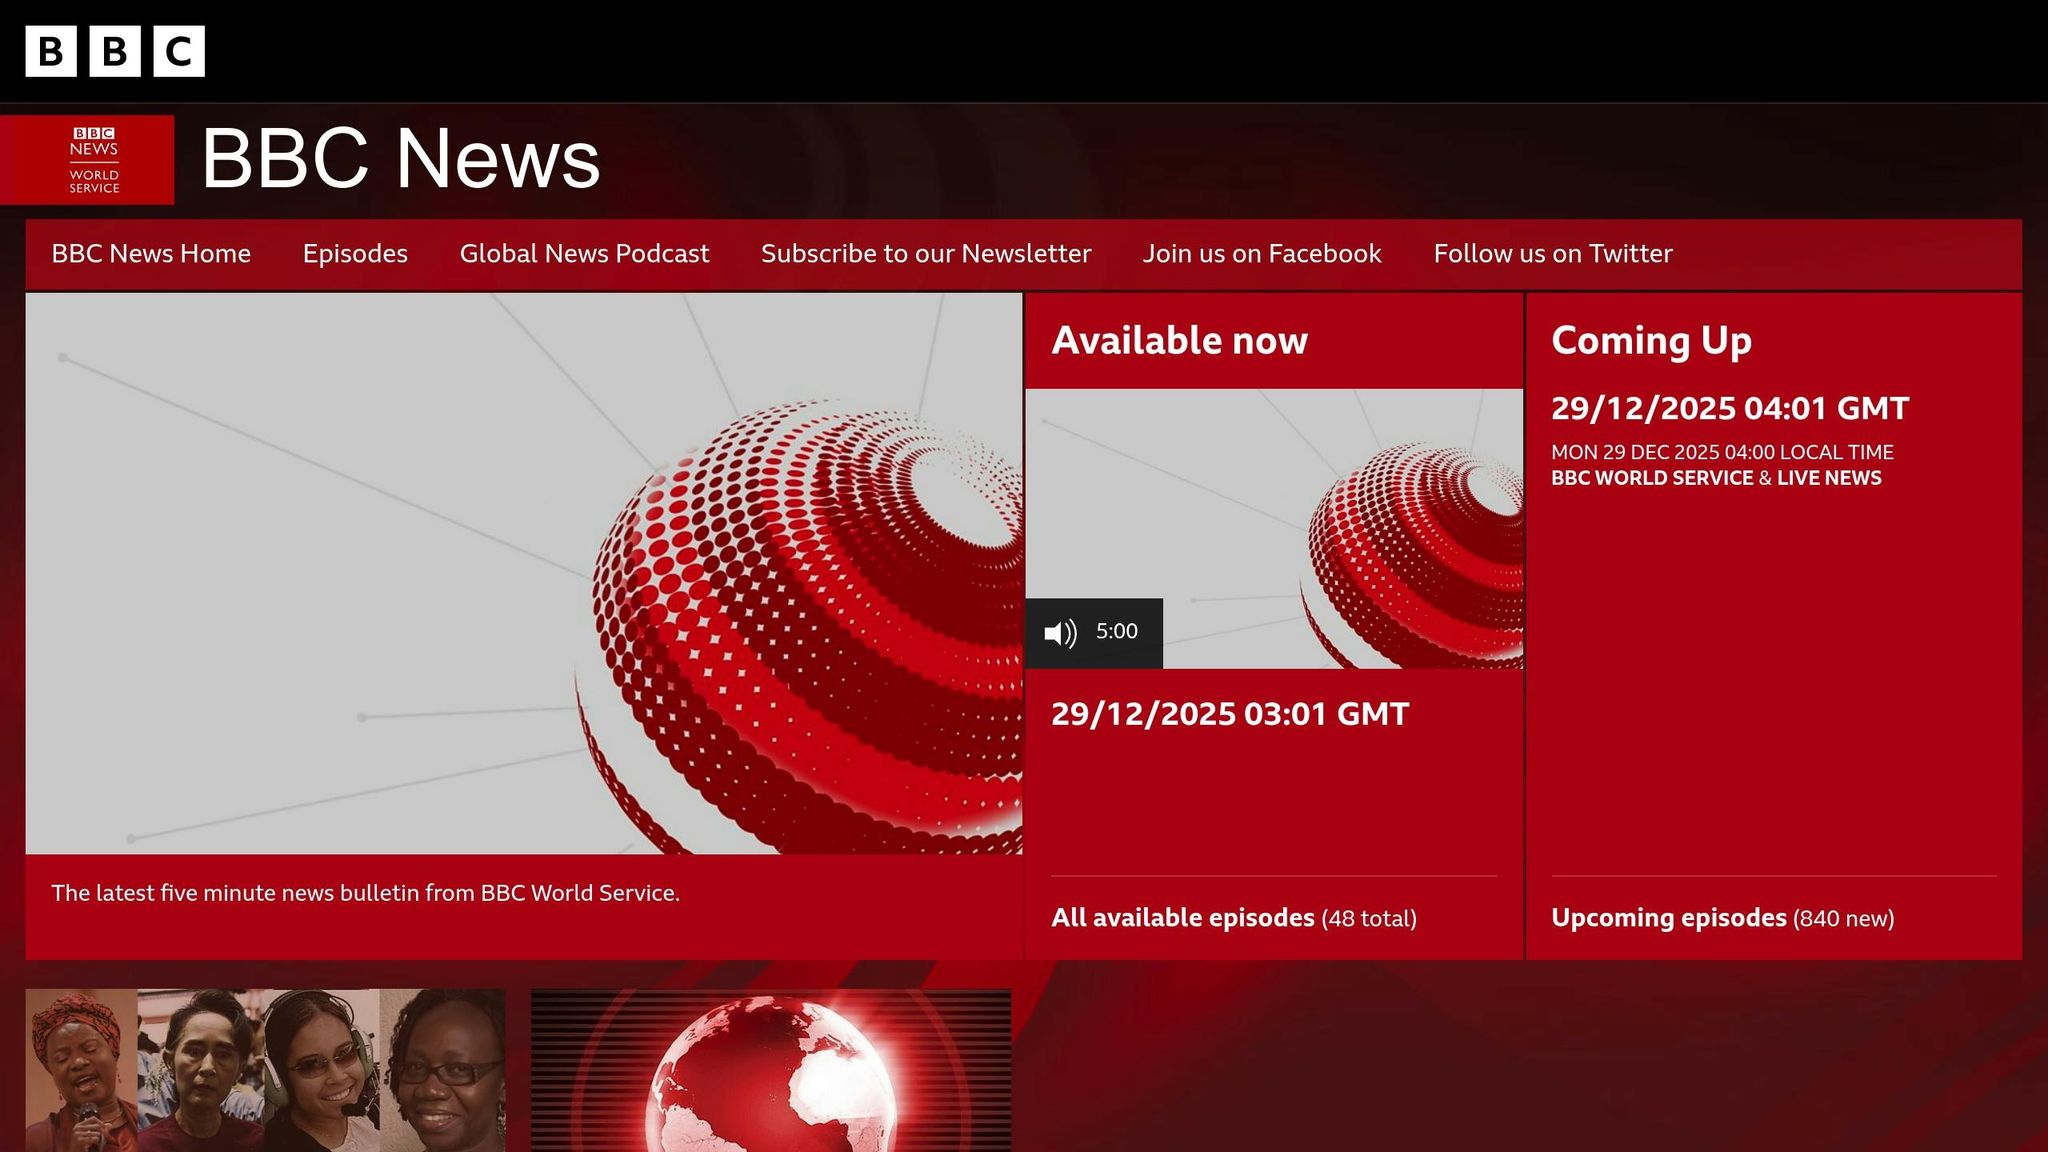
Task: Click the BBC logo in the top corner
Action: [113, 49]
